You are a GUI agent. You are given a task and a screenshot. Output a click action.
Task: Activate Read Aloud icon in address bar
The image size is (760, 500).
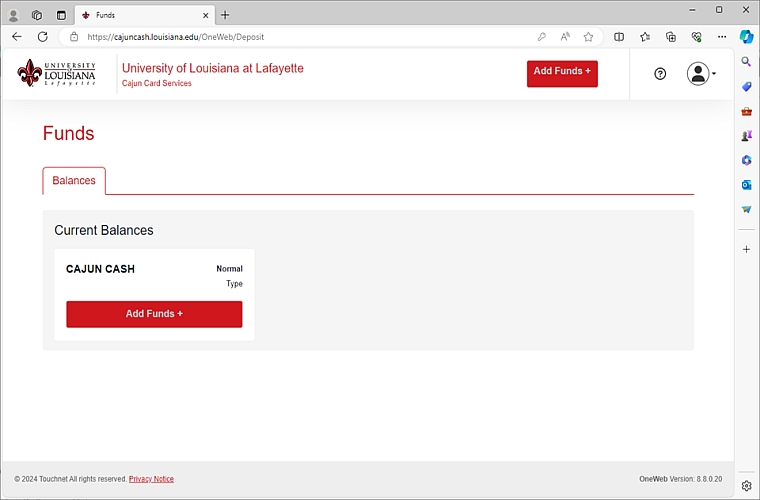click(x=565, y=37)
